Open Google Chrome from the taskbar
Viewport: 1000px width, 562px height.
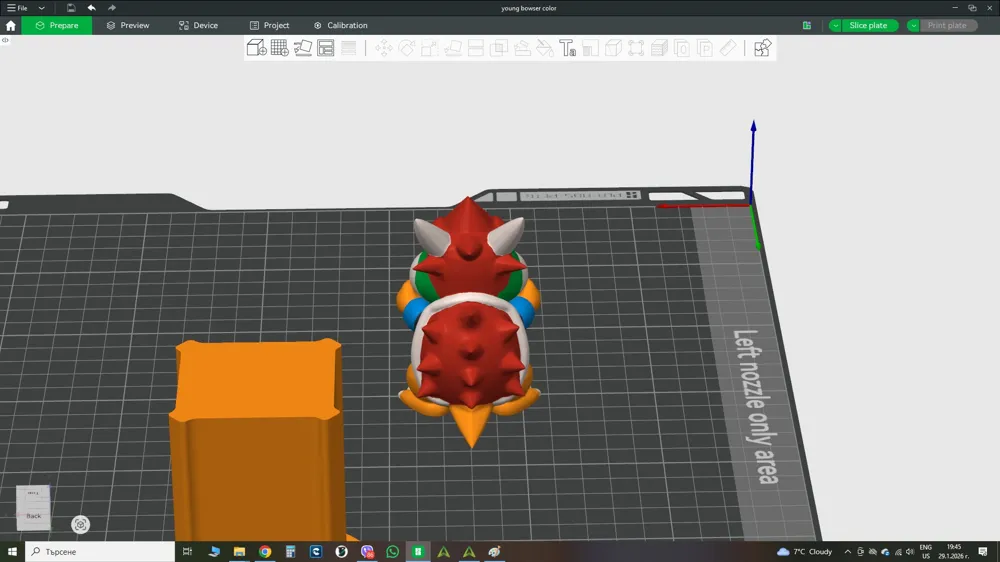click(x=265, y=551)
